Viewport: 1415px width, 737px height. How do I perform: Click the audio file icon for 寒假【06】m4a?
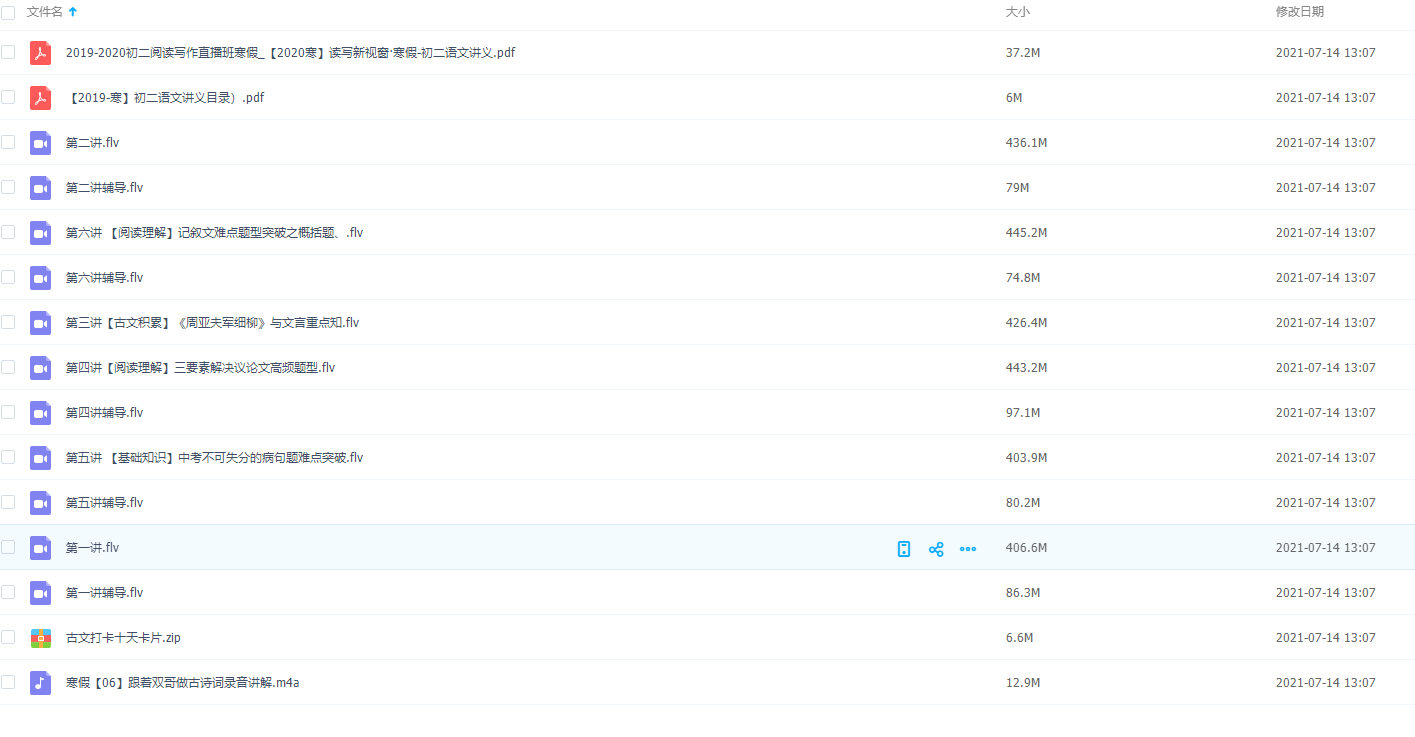pyautogui.click(x=40, y=683)
